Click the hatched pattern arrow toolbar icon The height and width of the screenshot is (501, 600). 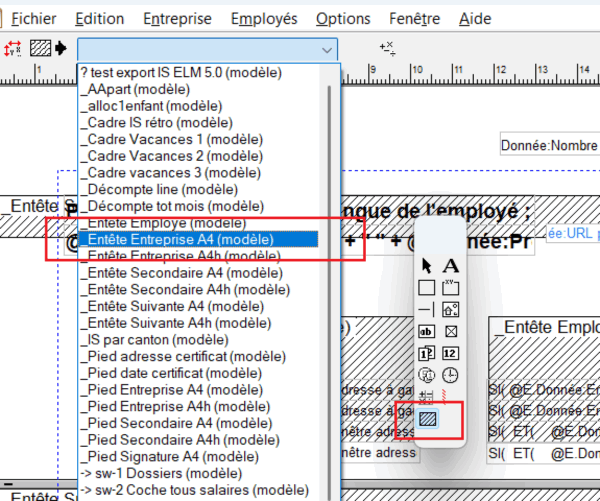click(48, 47)
